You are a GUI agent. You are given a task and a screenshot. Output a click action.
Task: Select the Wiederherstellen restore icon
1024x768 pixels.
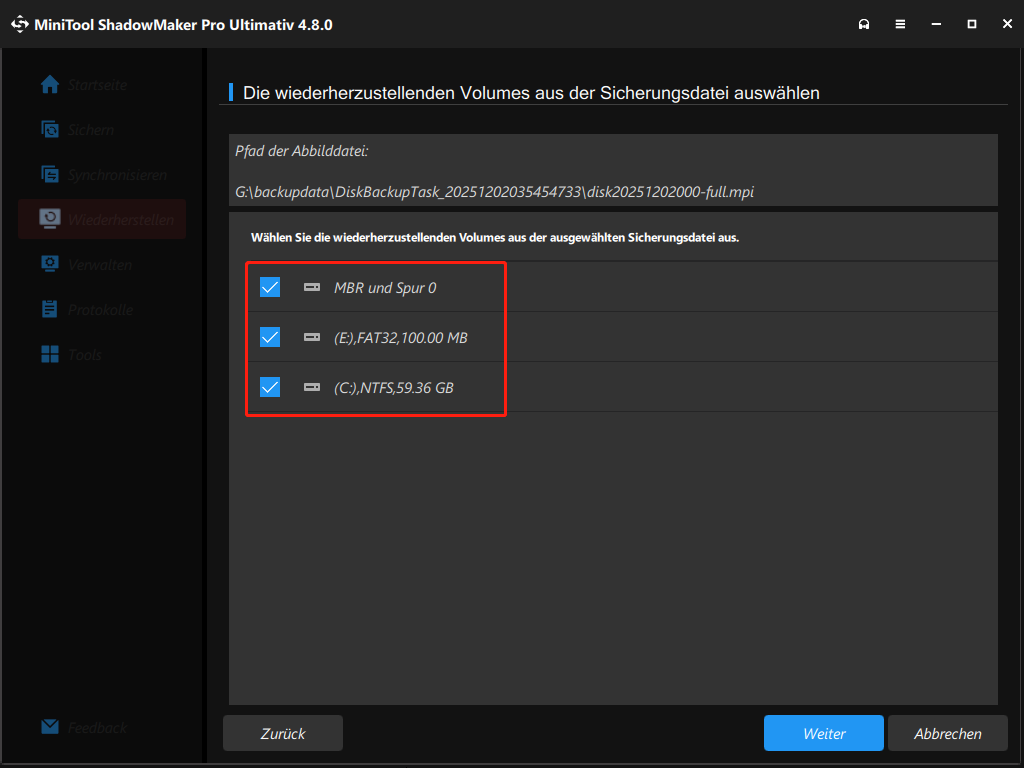click(x=50, y=219)
